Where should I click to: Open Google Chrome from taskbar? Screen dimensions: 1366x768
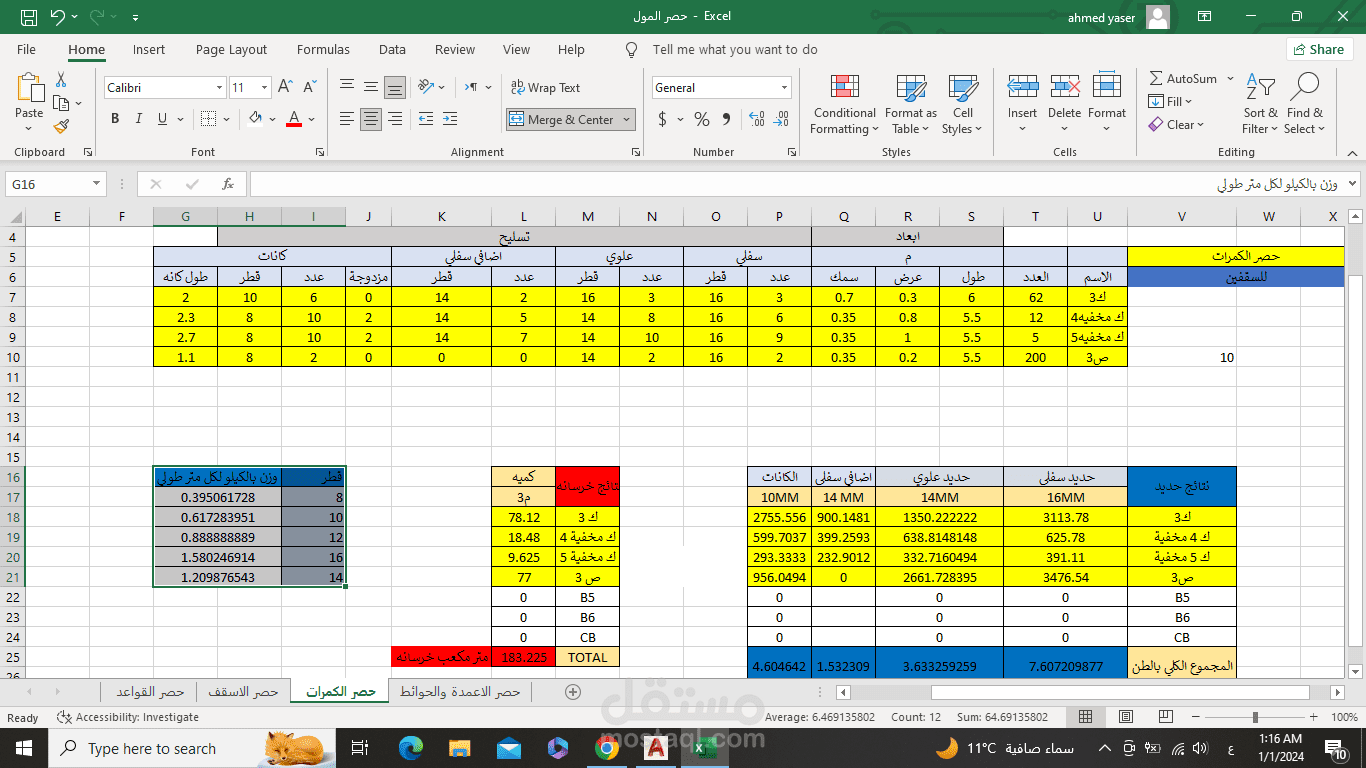click(606, 748)
